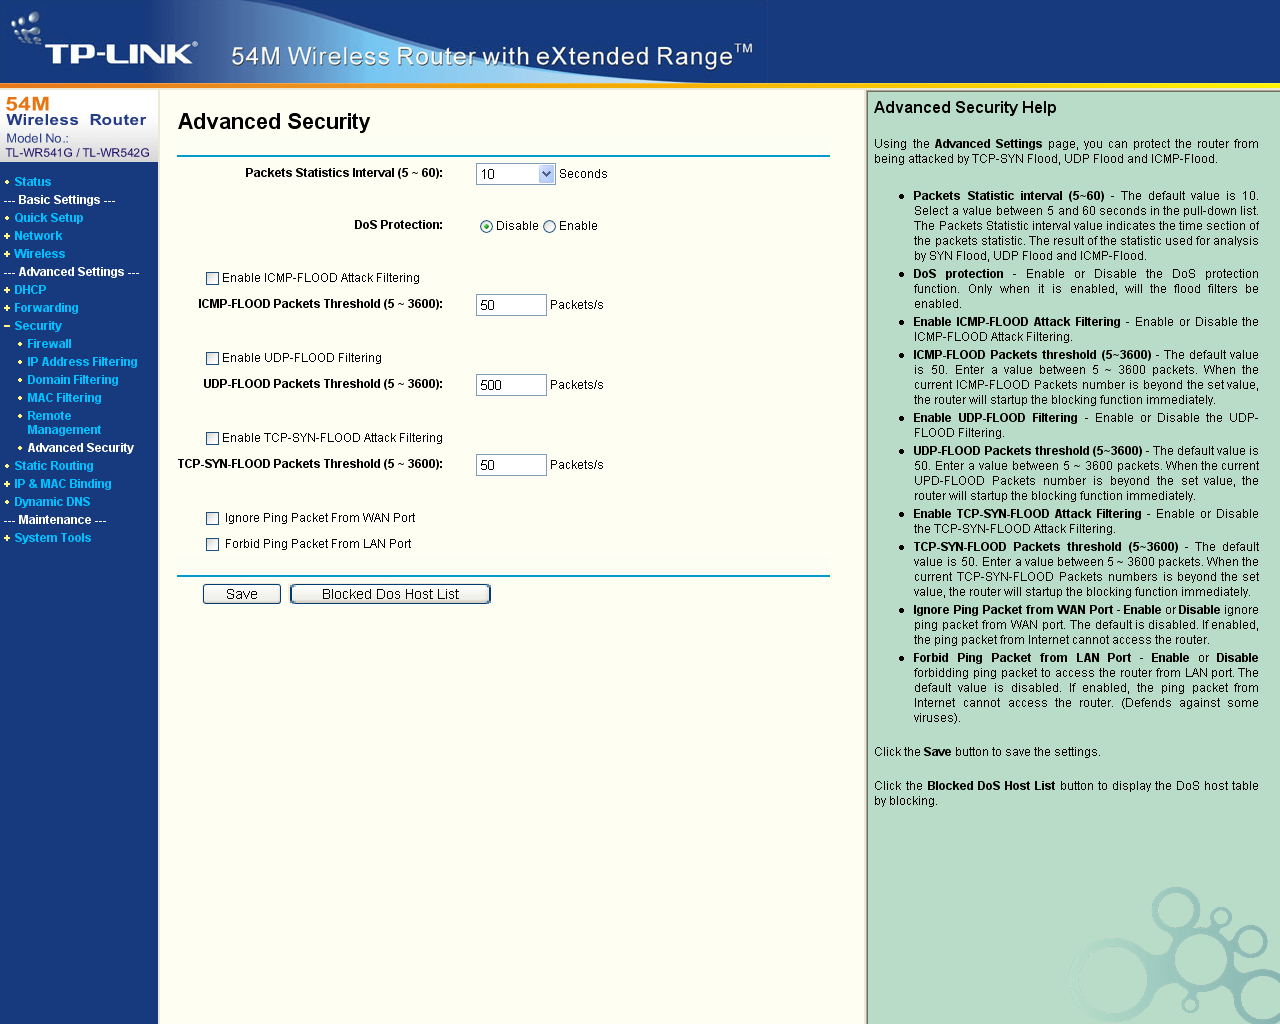
Task: Select Advanced Security in the sidebar
Action: point(80,448)
